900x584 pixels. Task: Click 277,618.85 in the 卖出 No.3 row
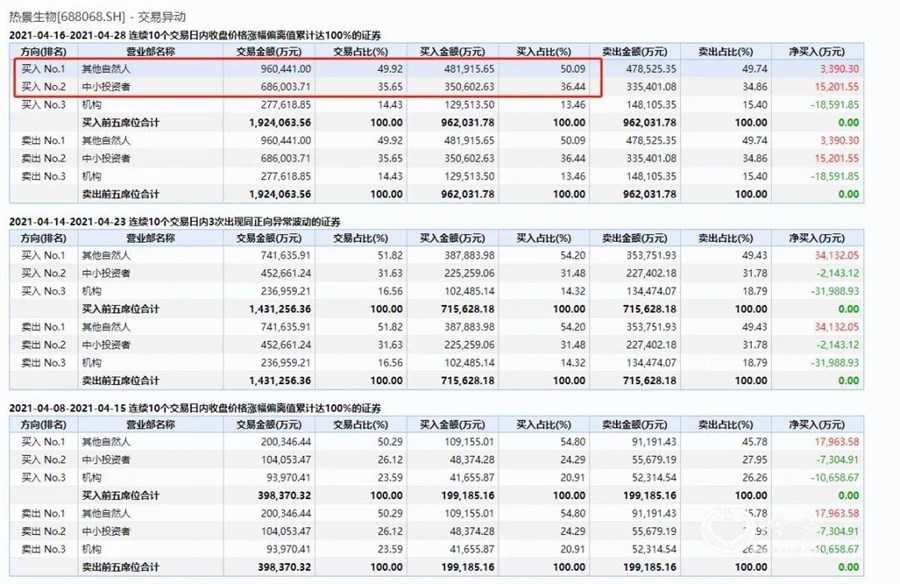[x=286, y=176]
